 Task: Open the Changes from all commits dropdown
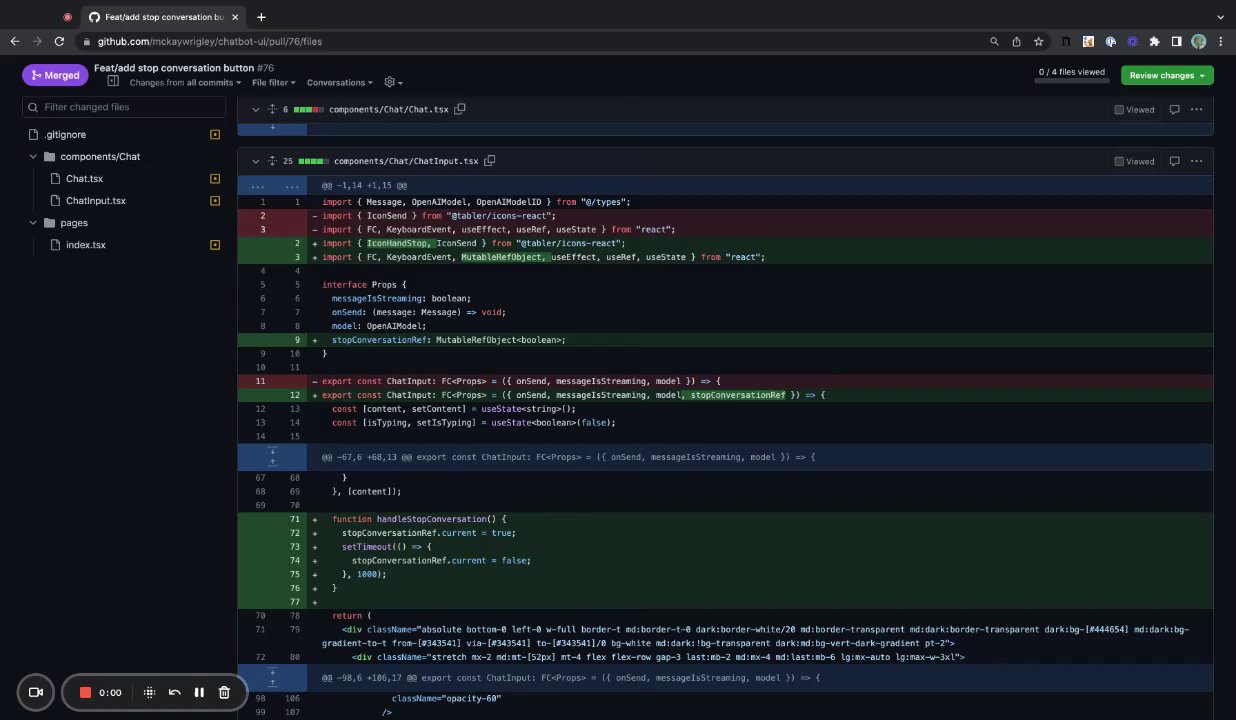point(185,82)
